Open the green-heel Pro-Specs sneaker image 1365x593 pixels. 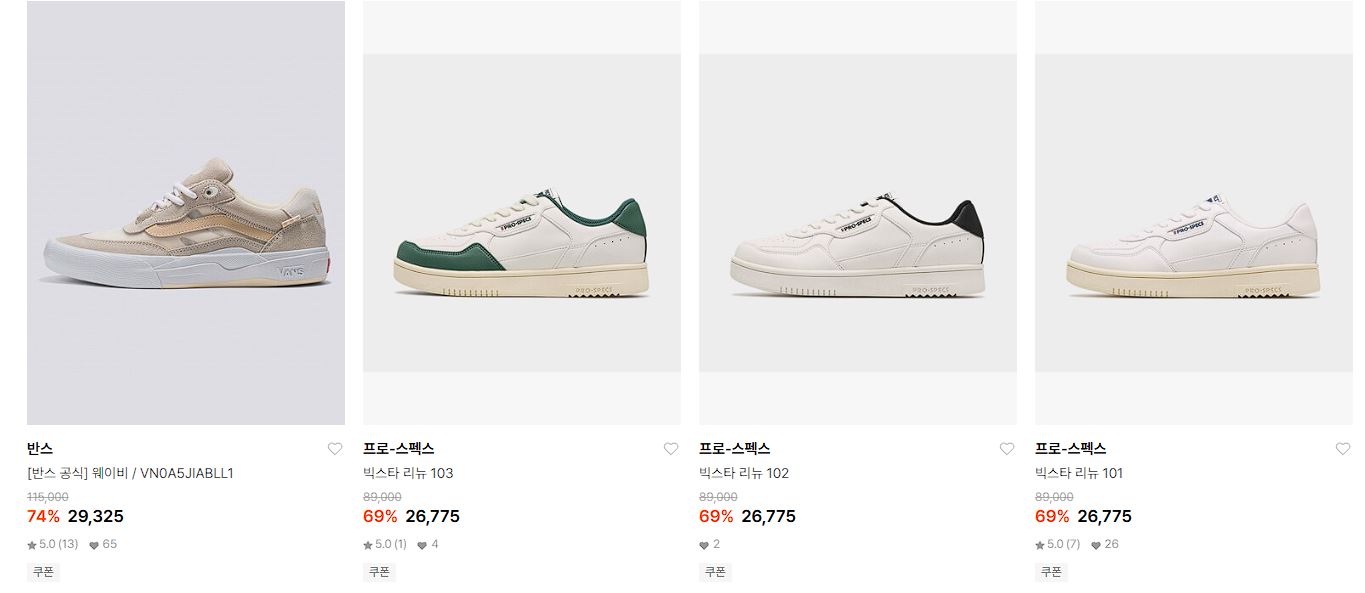[x=522, y=213]
